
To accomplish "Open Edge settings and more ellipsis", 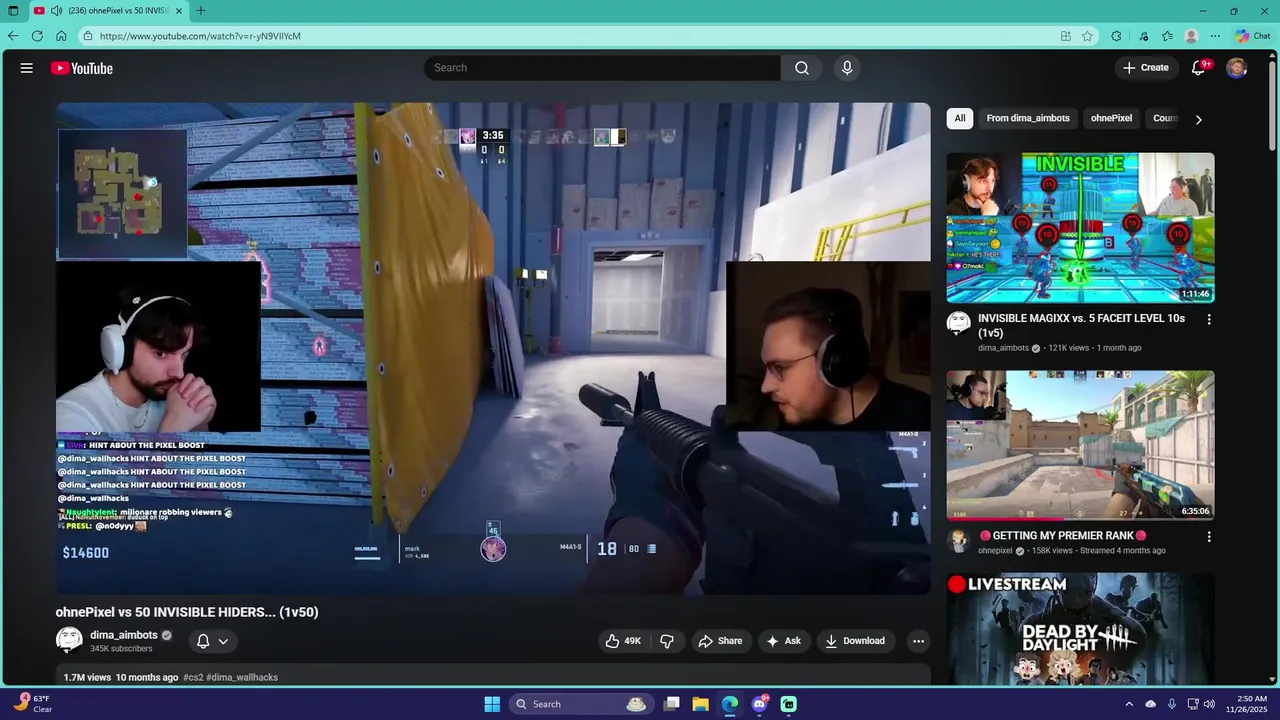I will pyautogui.click(x=1215, y=36).
